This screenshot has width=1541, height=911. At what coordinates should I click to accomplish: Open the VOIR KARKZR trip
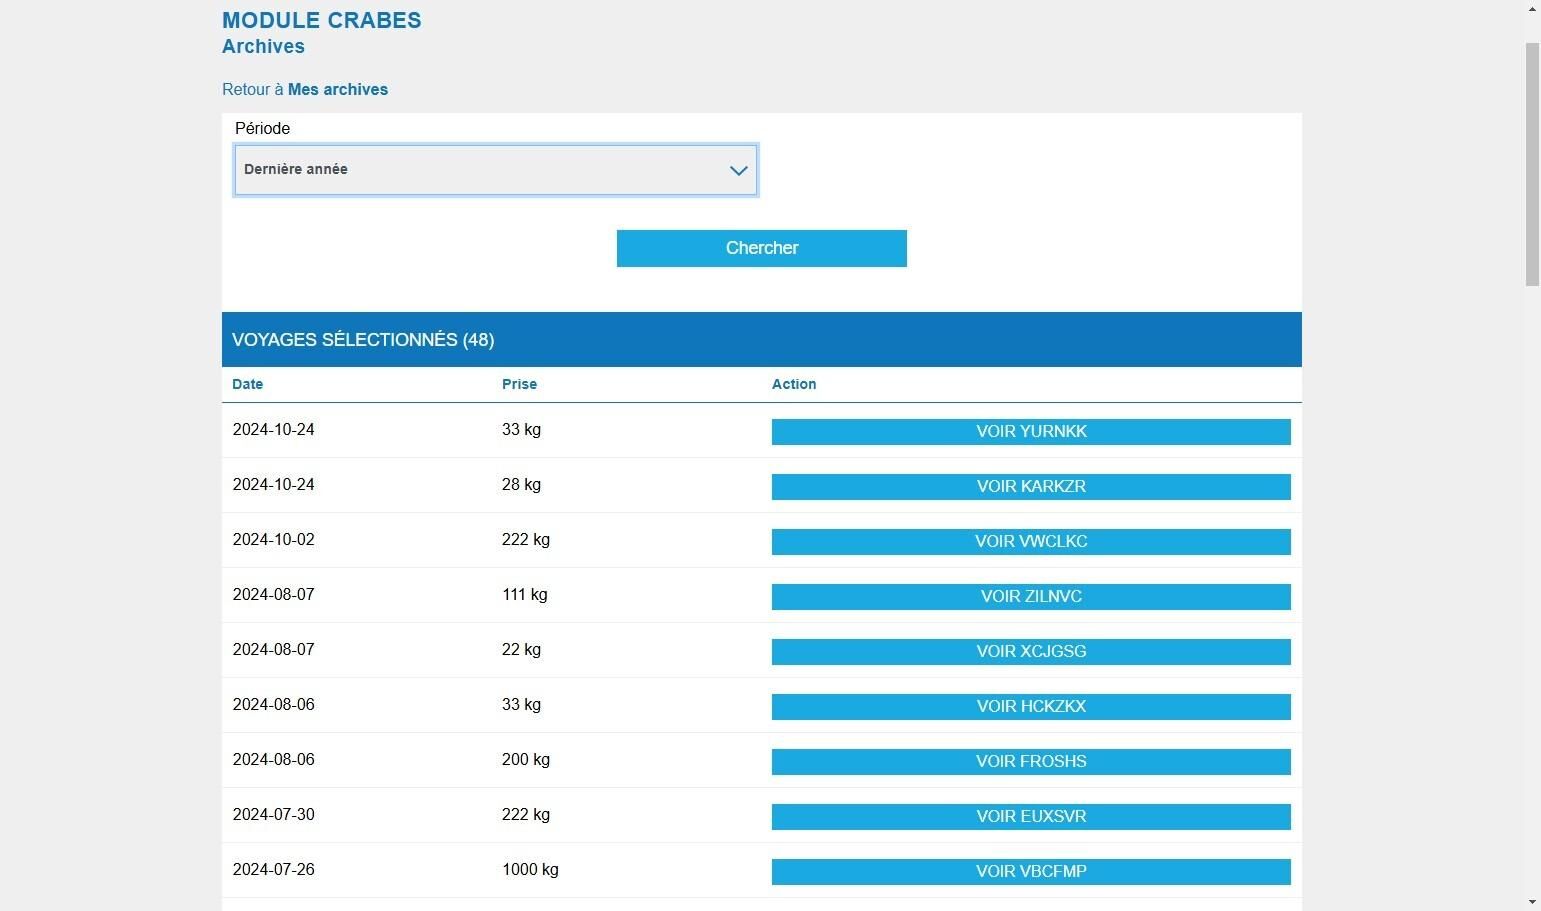coord(1031,487)
